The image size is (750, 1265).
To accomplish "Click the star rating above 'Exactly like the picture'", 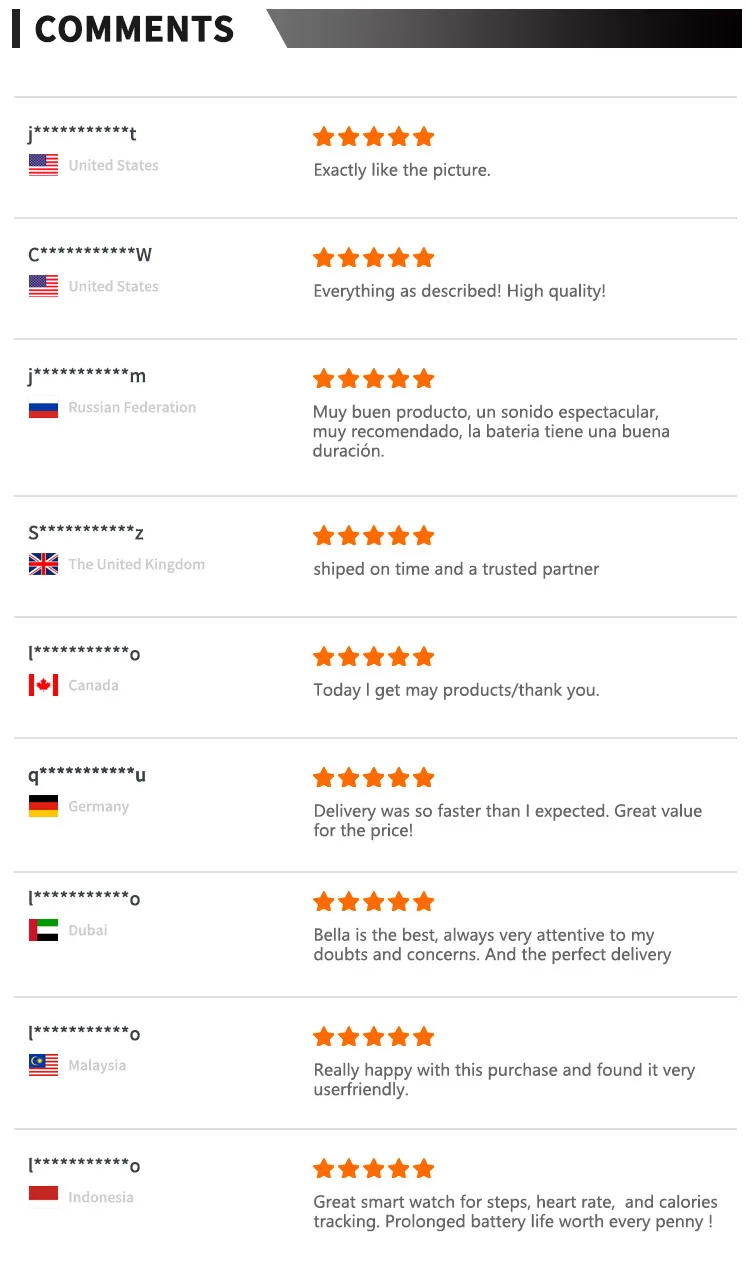I will click(373, 137).
